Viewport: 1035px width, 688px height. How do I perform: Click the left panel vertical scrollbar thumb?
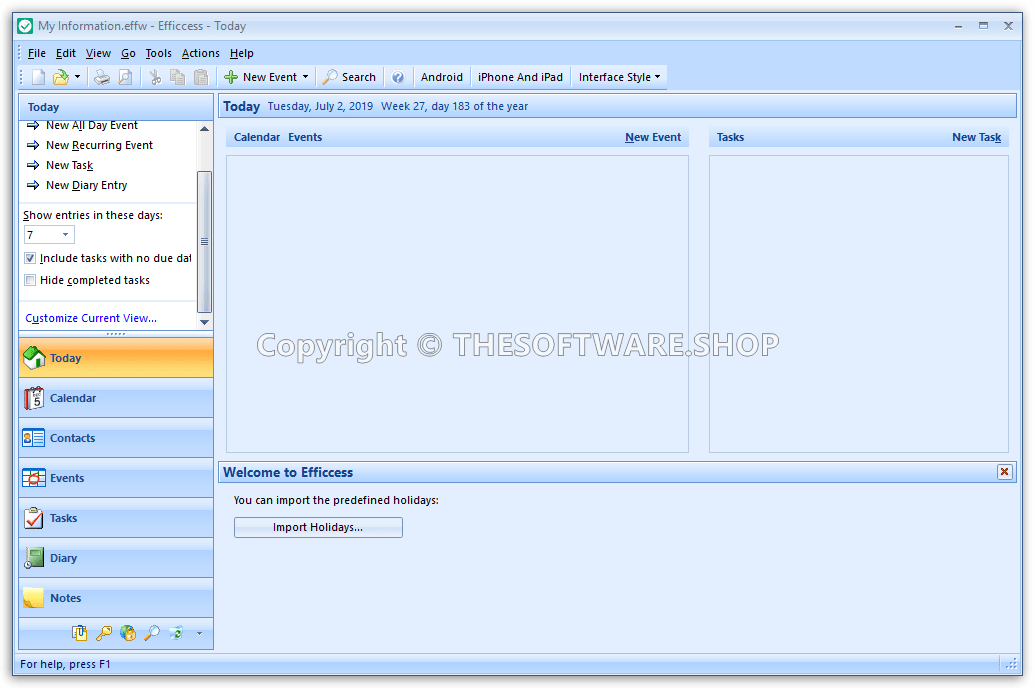point(204,240)
